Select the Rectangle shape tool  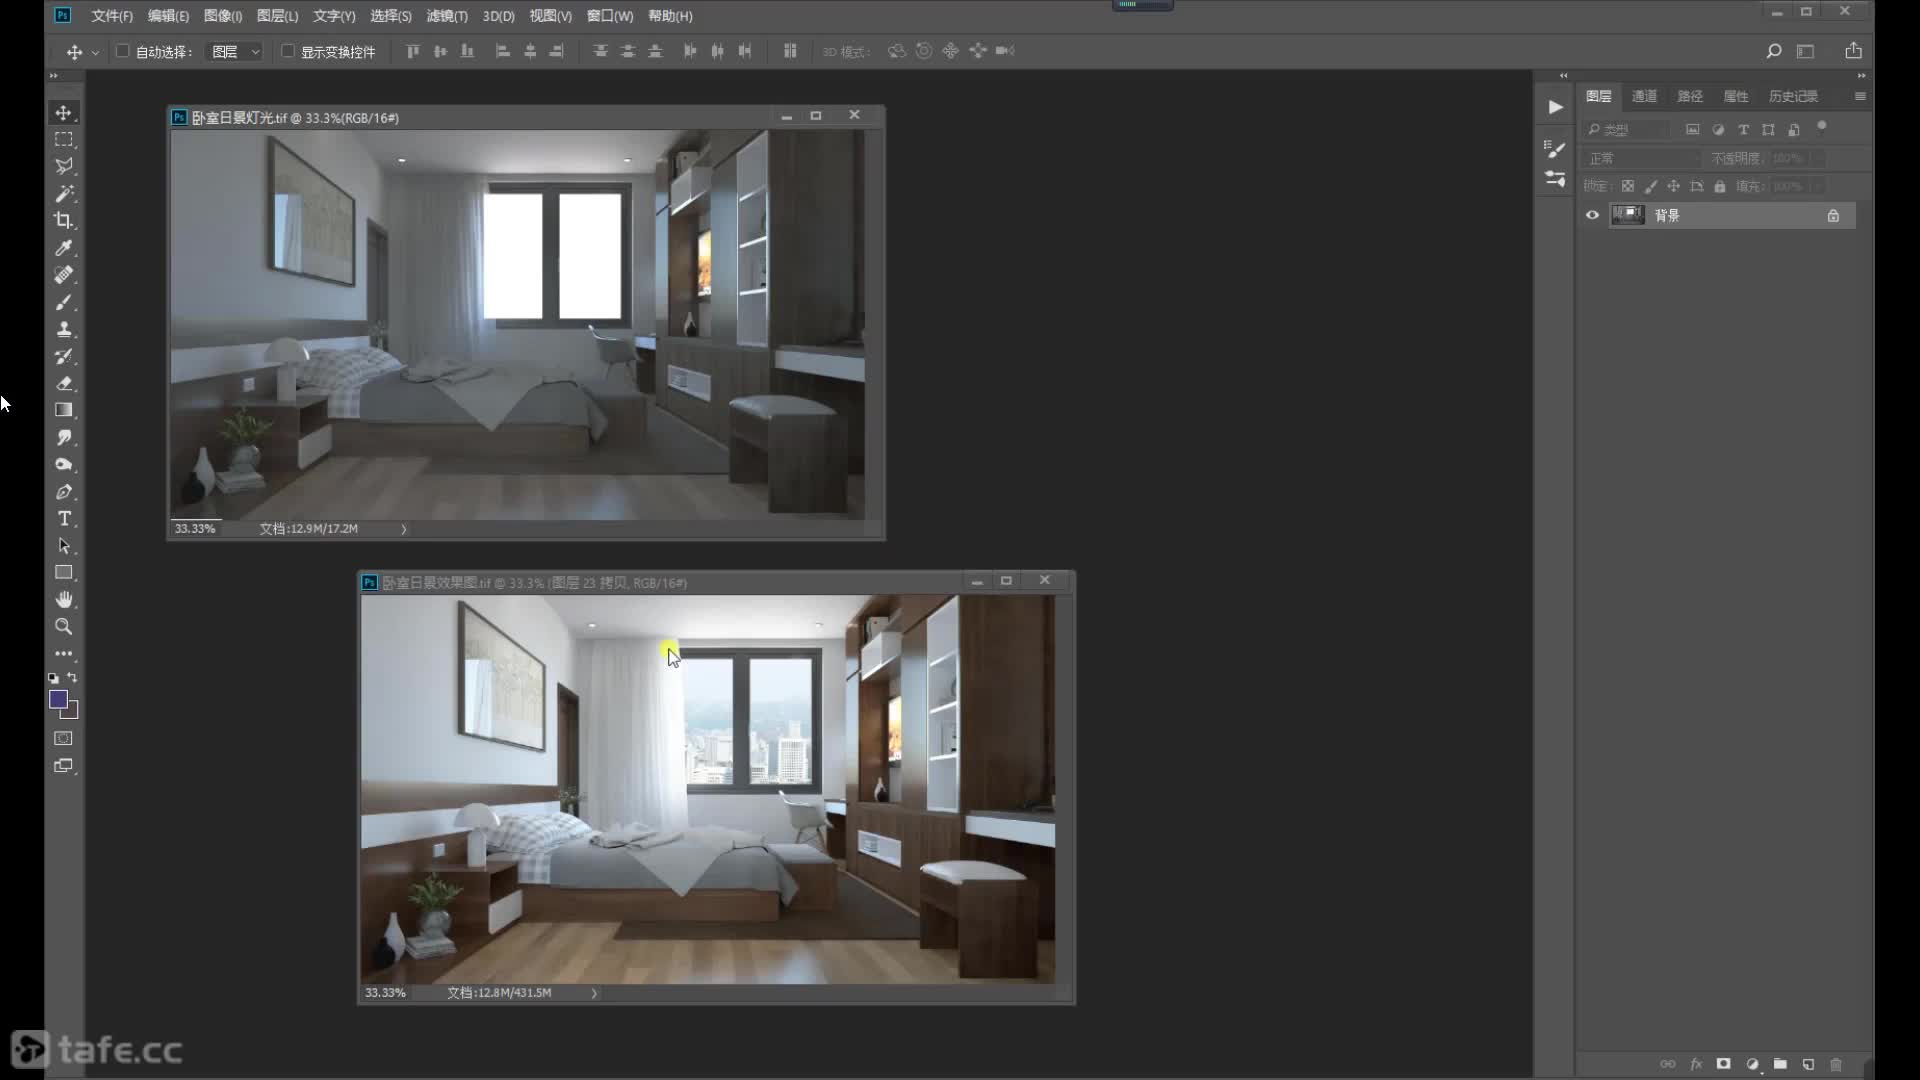tap(64, 573)
